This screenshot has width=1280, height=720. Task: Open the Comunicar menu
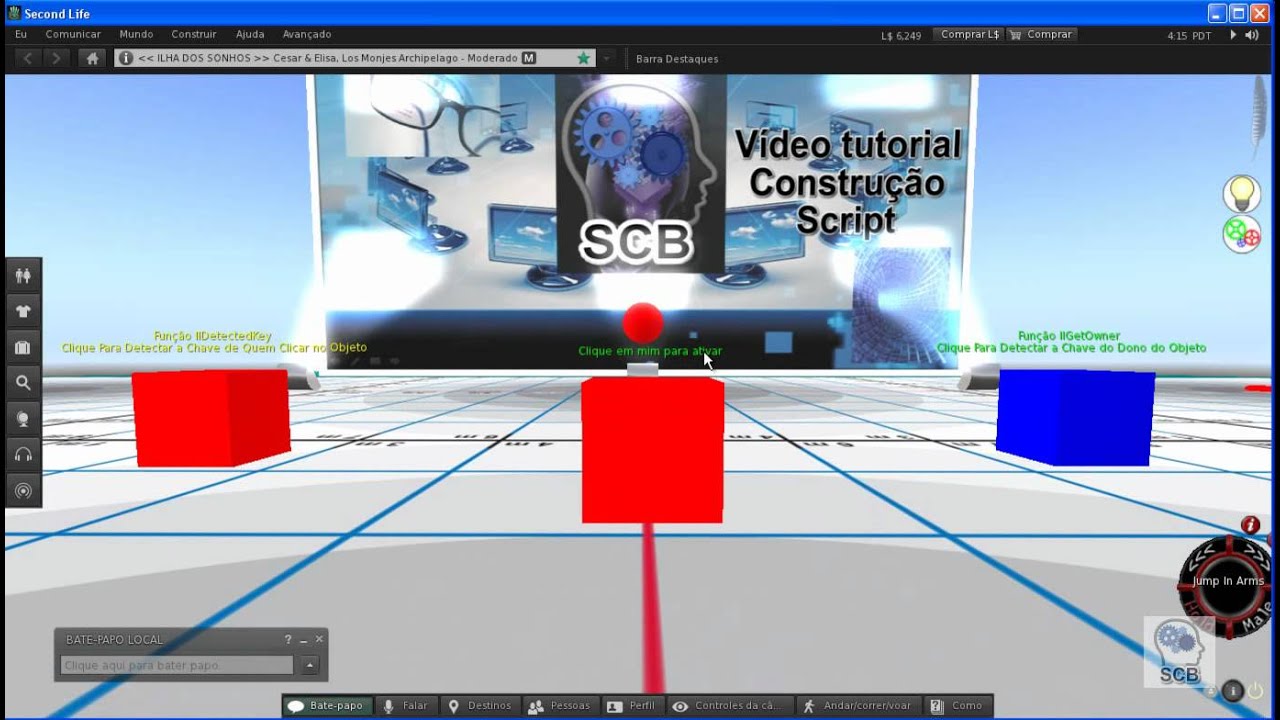tap(73, 34)
